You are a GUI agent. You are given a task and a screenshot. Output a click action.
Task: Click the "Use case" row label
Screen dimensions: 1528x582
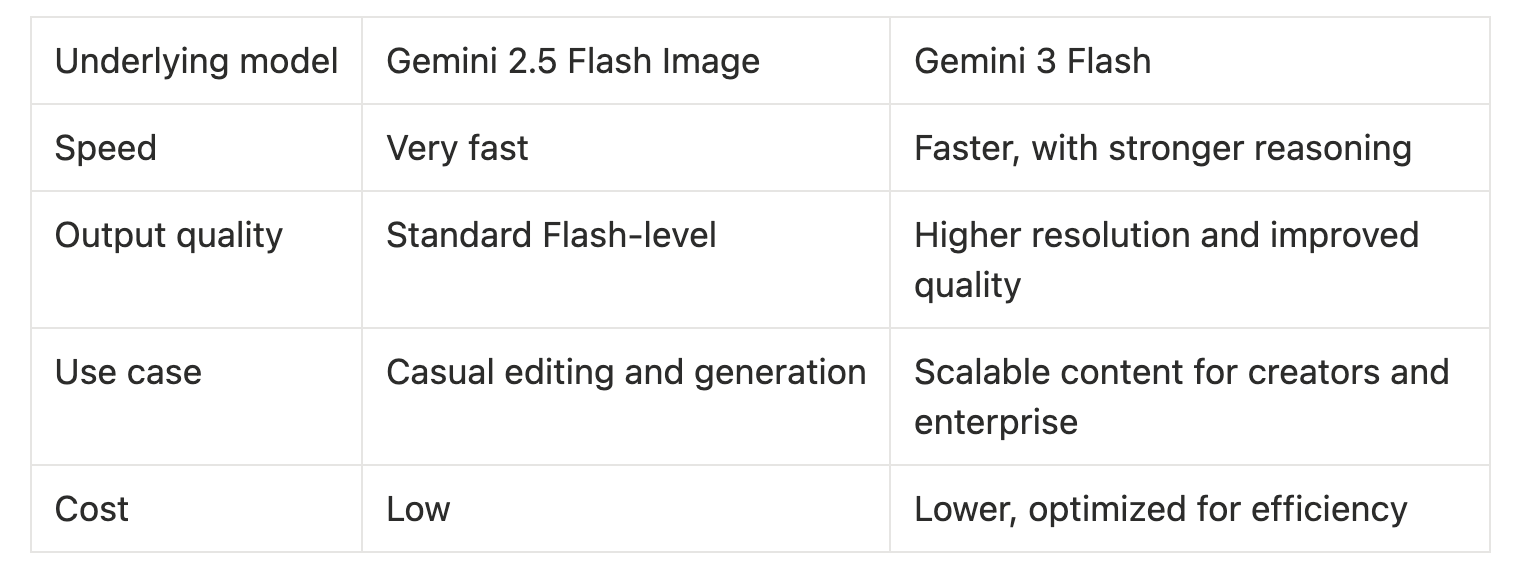[128, 372]
